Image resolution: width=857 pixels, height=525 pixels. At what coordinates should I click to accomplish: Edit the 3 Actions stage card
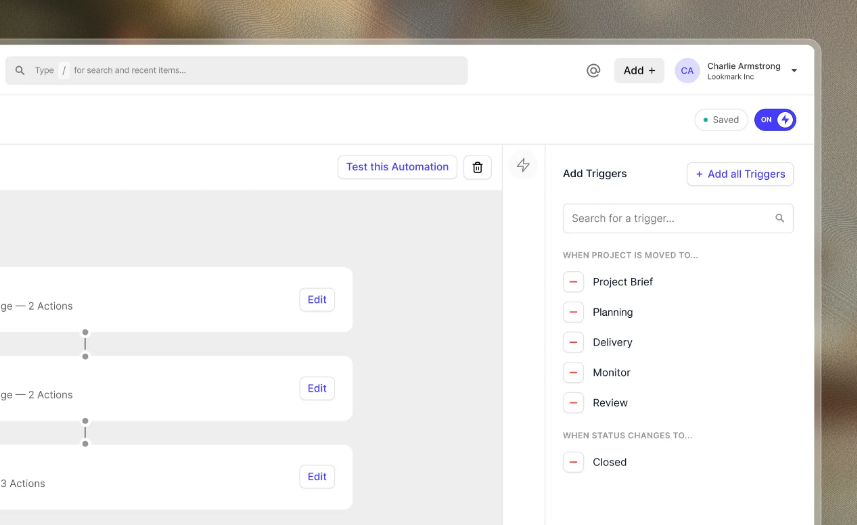tap(317, 477)
